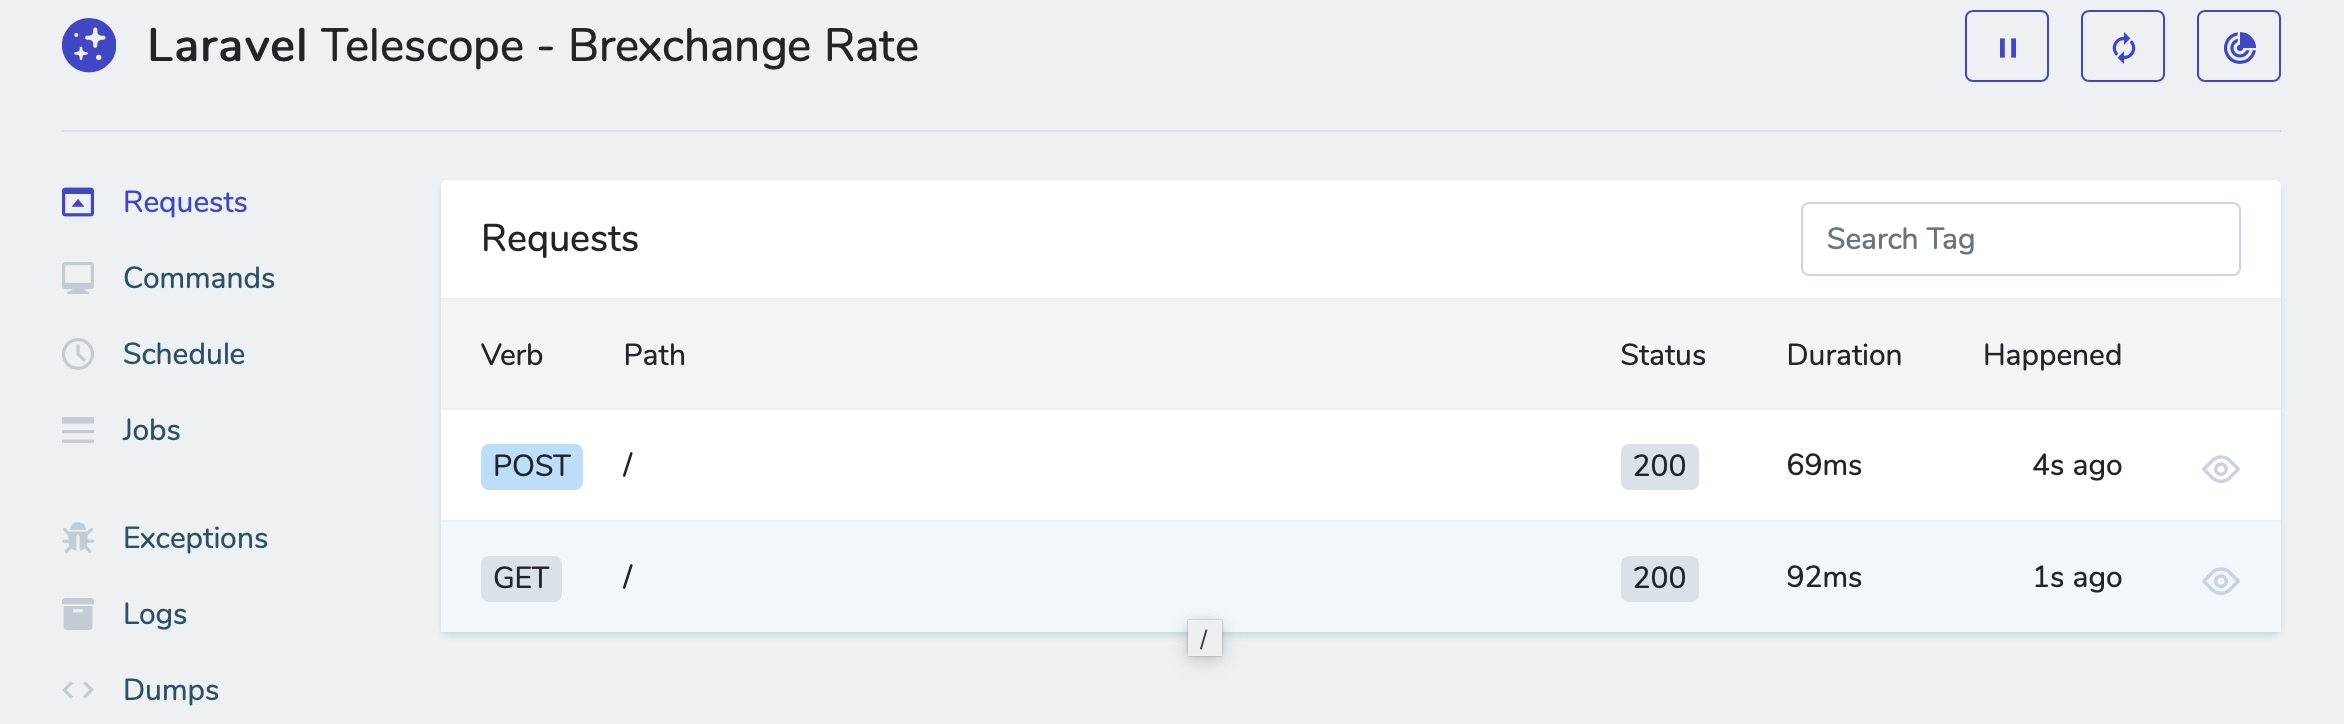View details of the POST request
Screen dimensions: 2344x724
click(2220, 468)
